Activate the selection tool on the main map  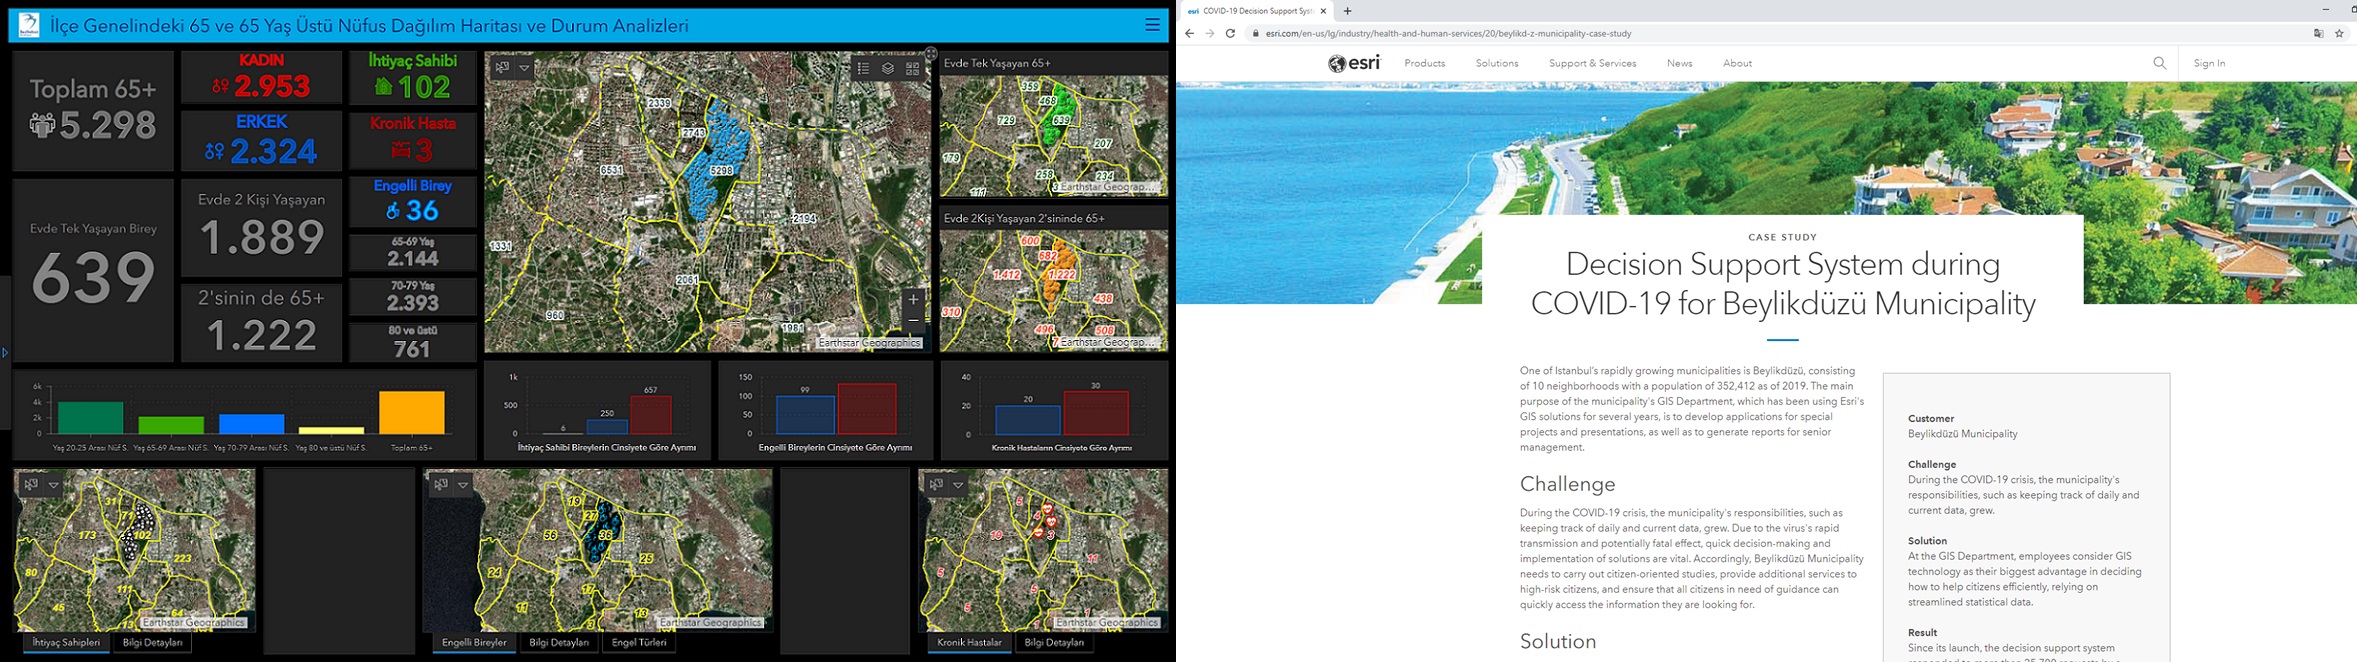click(x=502, y=68)
